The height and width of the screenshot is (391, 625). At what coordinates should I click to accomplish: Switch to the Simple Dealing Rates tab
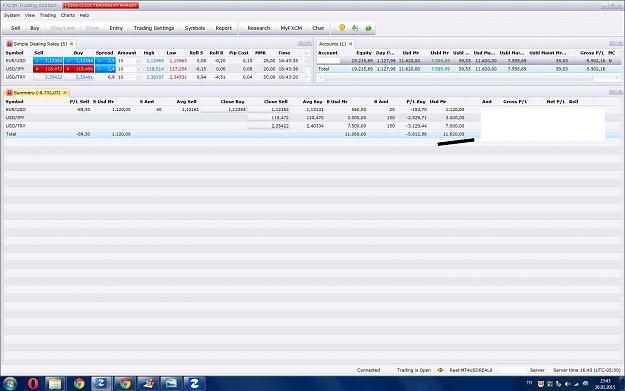40,44
